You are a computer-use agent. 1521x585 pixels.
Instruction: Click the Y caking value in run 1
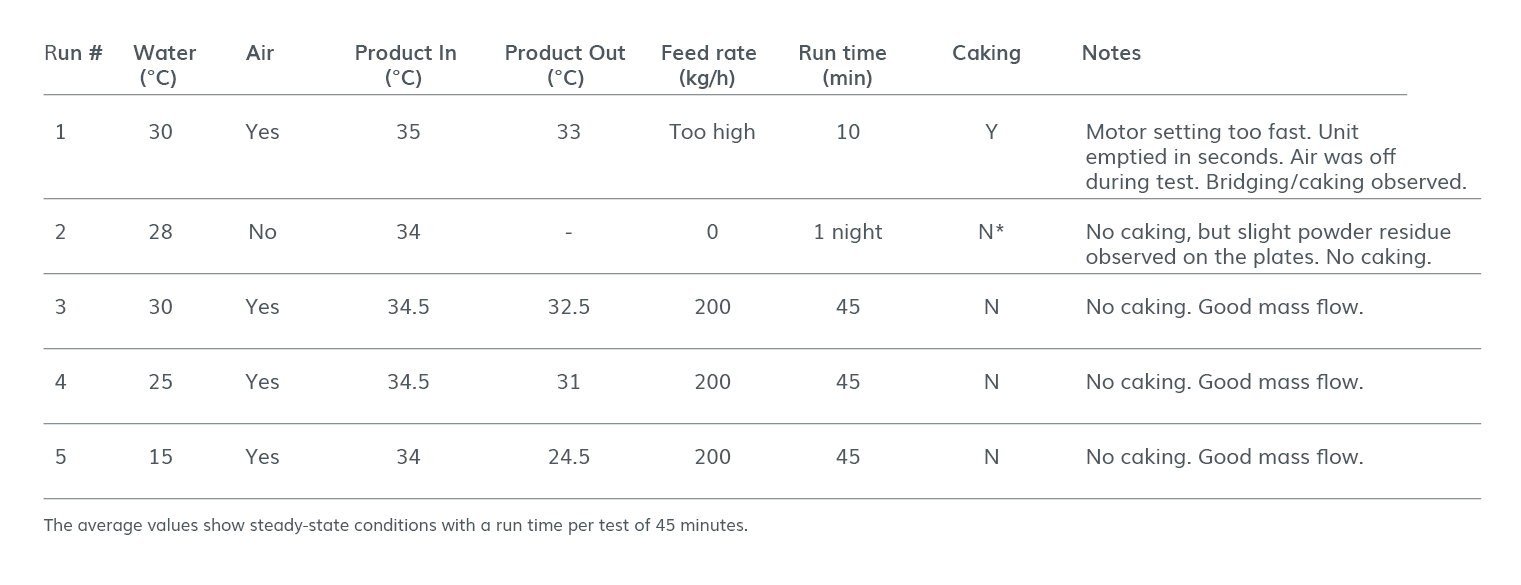[991, 132]
